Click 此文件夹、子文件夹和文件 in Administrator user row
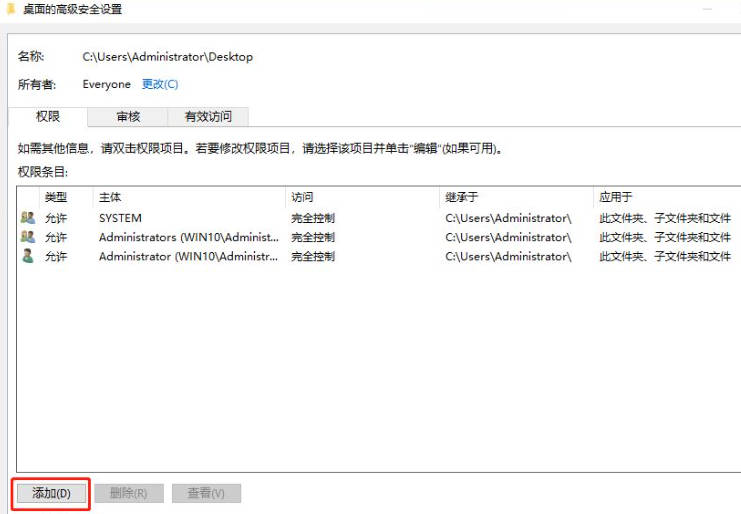This screenshot has width=741, height=514. coord(665,257)
